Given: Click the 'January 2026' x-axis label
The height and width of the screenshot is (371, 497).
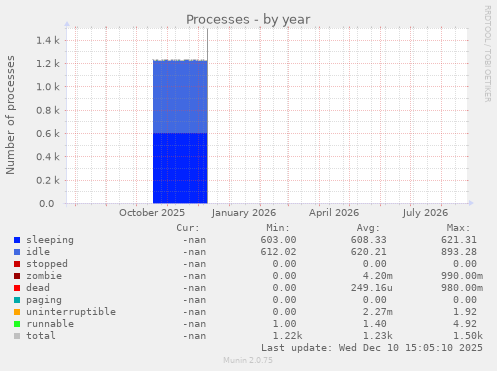Looking at the screenshot, I should click(x=244, y=213).
